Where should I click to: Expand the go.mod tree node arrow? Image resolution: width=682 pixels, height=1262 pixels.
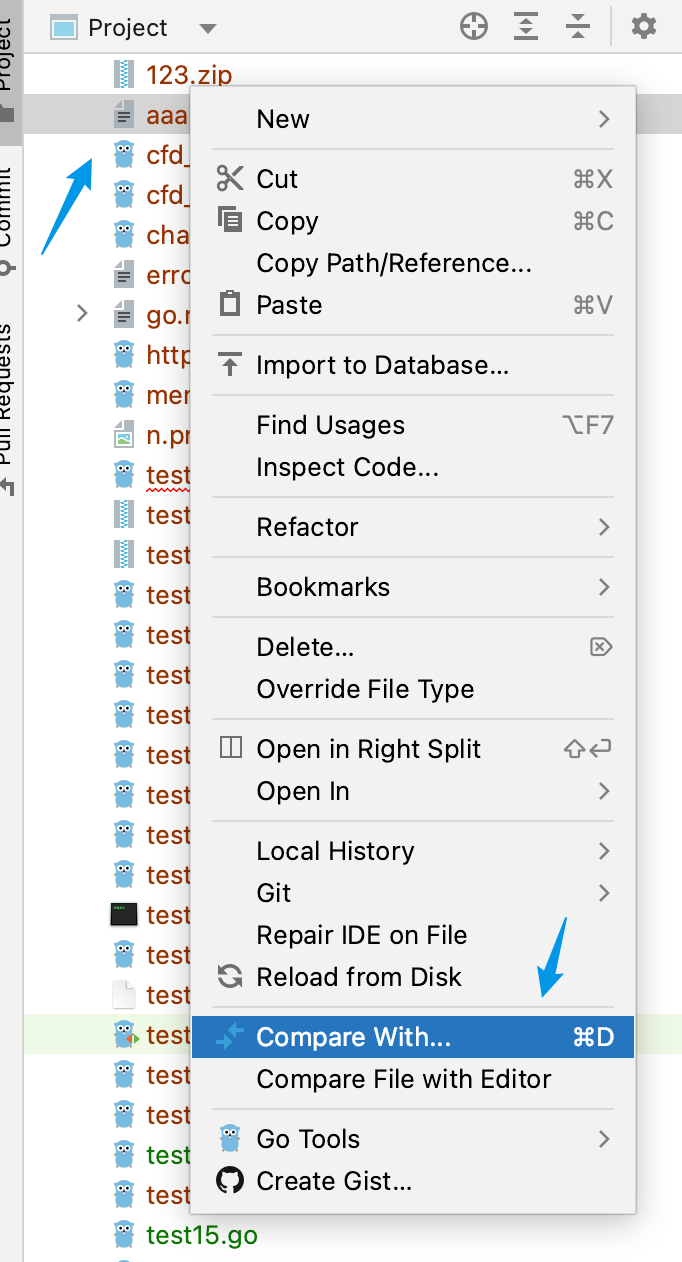(x=83, y=315)
